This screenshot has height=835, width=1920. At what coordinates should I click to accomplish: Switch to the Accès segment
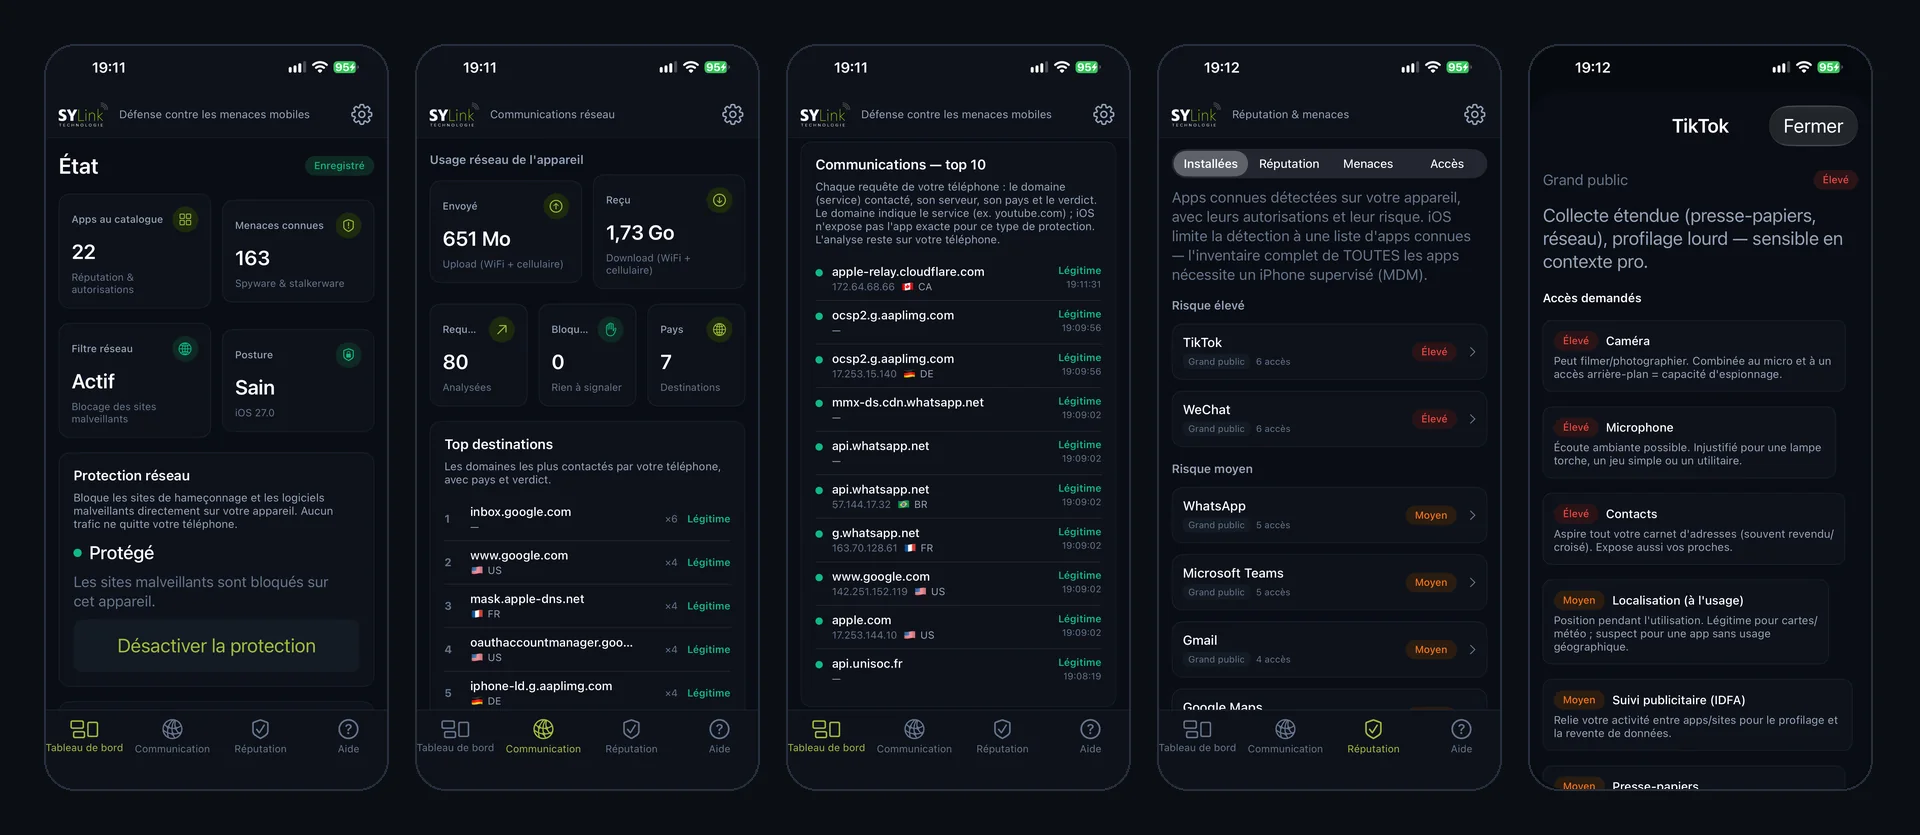1447,164
